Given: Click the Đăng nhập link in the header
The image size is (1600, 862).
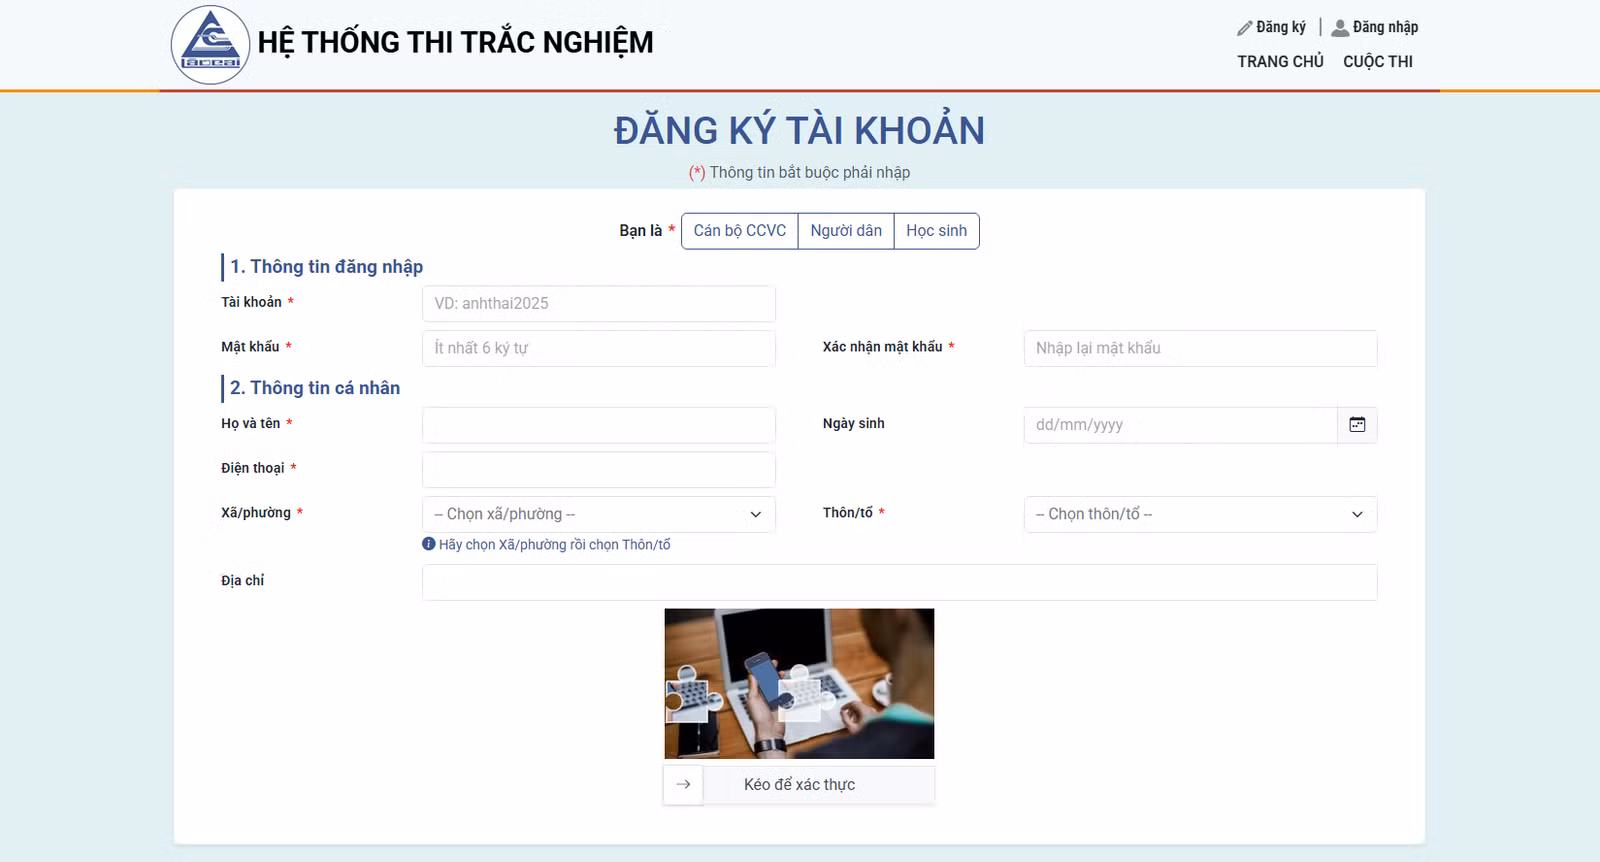Looking at the screenshot, I should click(x=1385, y=27).
